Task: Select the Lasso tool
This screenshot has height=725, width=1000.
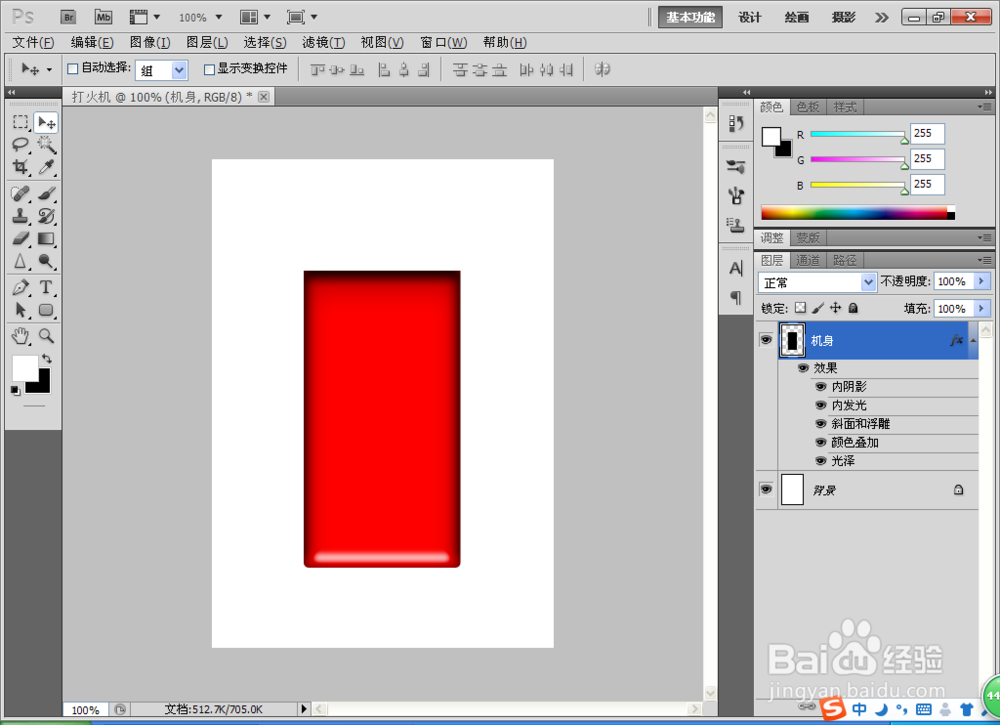Action: pos(20,145)
